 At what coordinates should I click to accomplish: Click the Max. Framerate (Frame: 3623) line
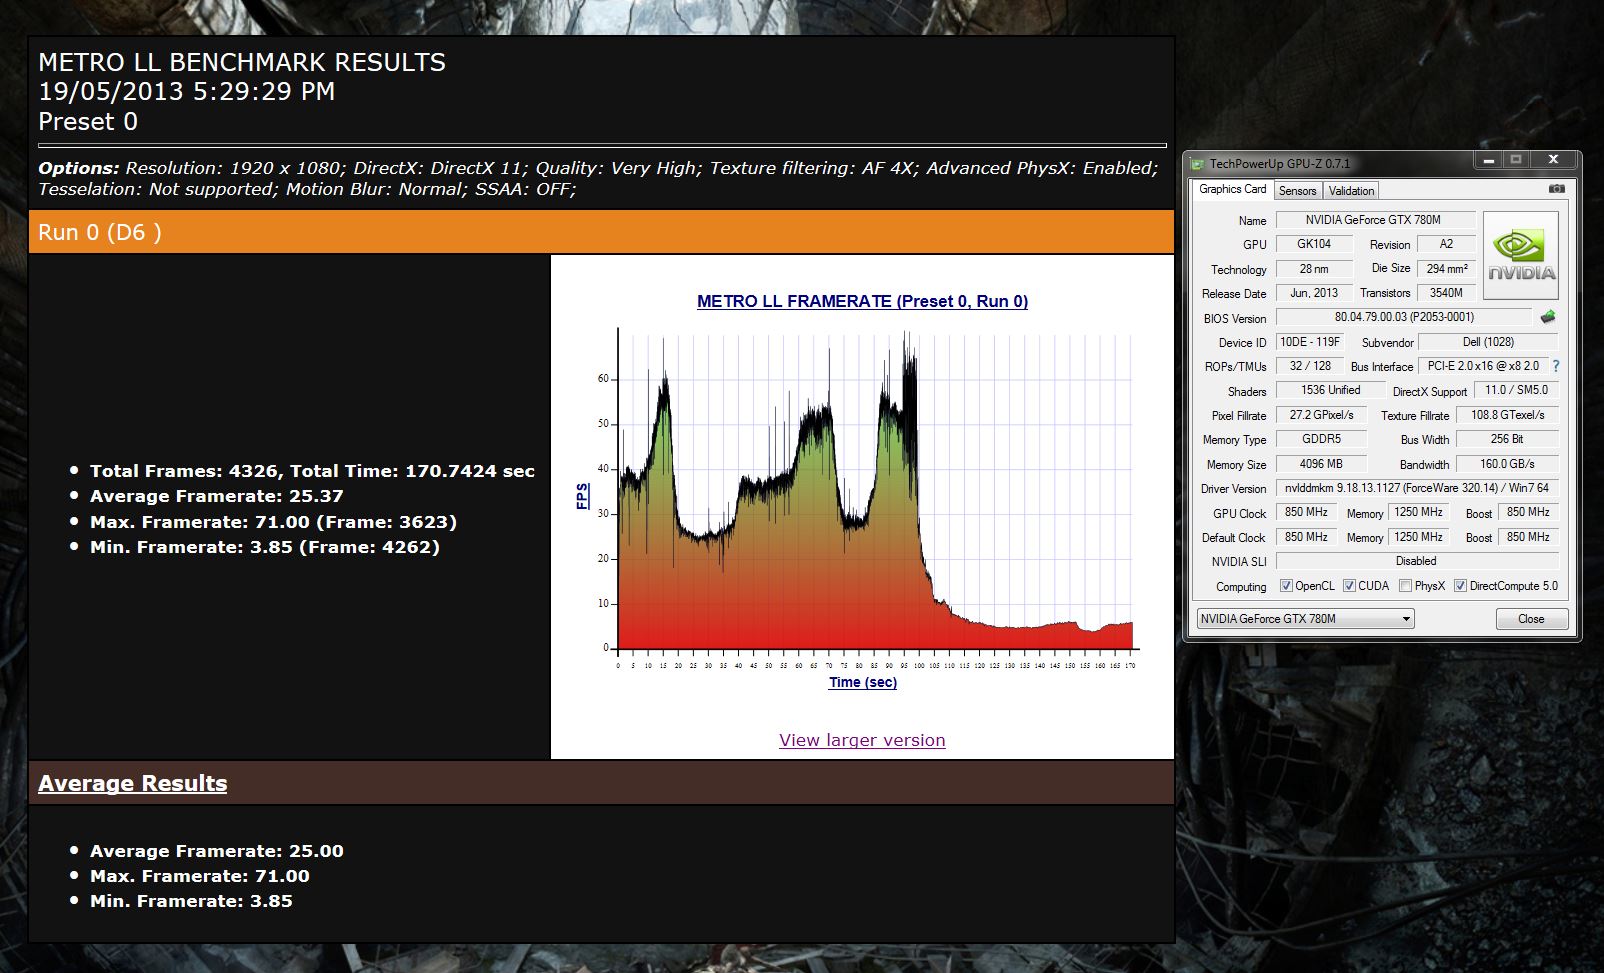(x=273, y=522)
